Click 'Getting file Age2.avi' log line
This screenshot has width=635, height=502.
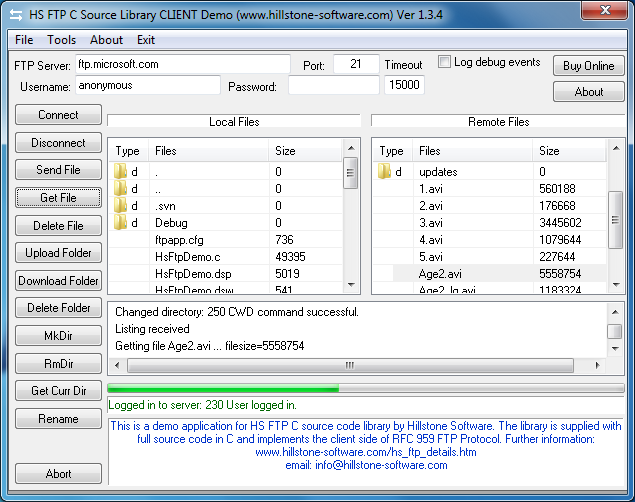point(209,346)
